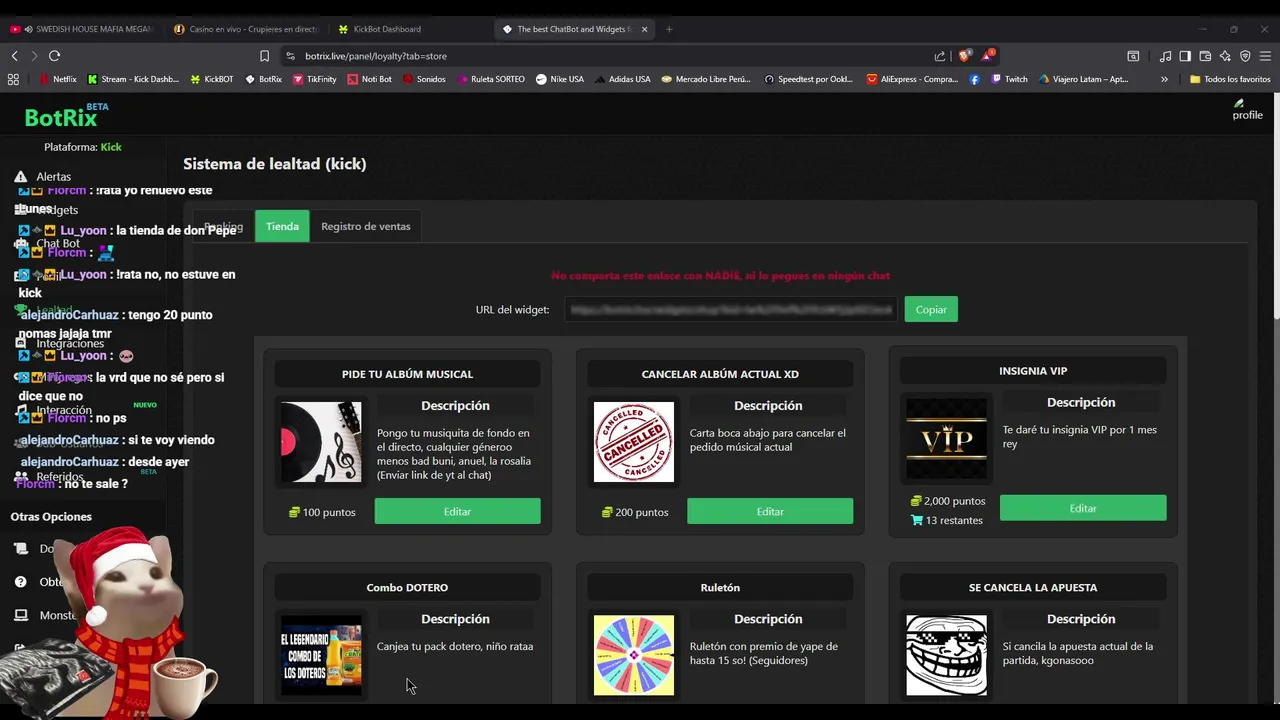The image size is (1280, 720).
Task: Open the Speedtest por Ookla bookmark
Action: (x=811, y=79)
